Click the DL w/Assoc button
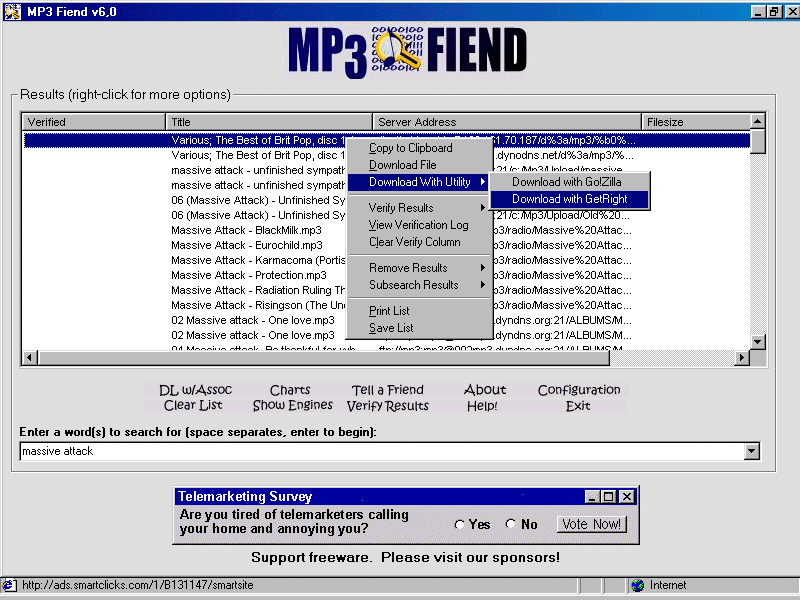 coord(195,390)
